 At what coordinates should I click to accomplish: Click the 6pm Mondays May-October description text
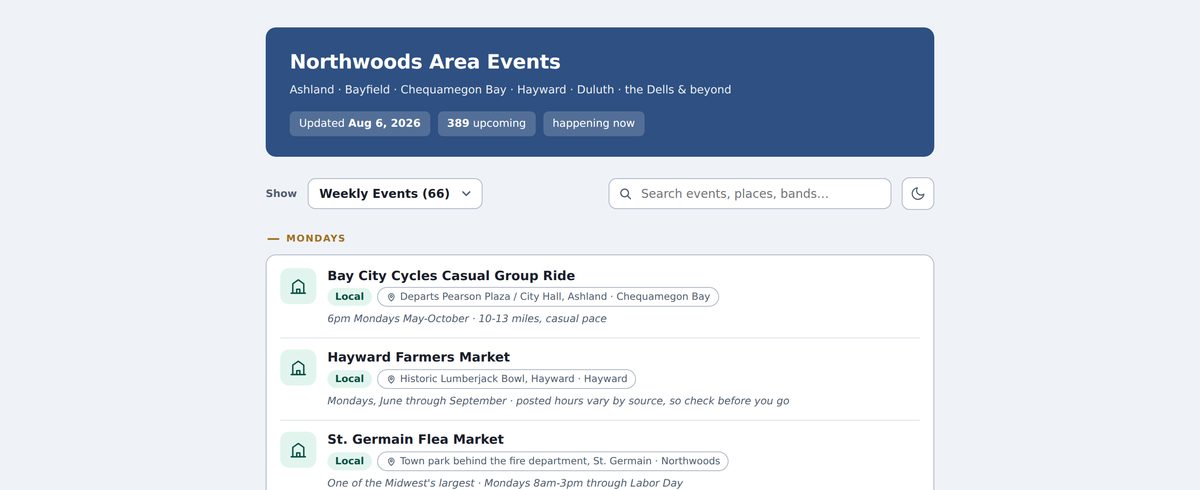coord(467,319)
